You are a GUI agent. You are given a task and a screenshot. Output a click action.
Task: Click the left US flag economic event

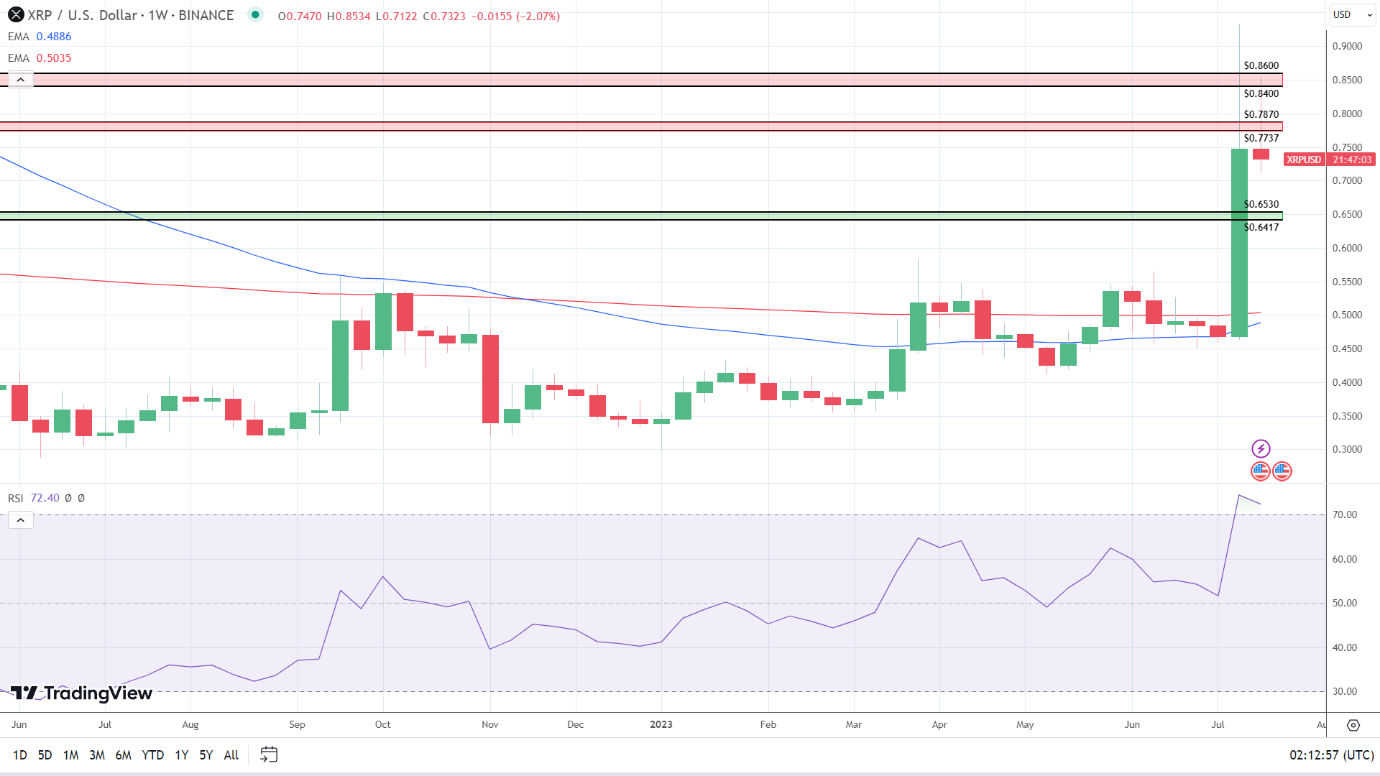[x=1260, y=470]
